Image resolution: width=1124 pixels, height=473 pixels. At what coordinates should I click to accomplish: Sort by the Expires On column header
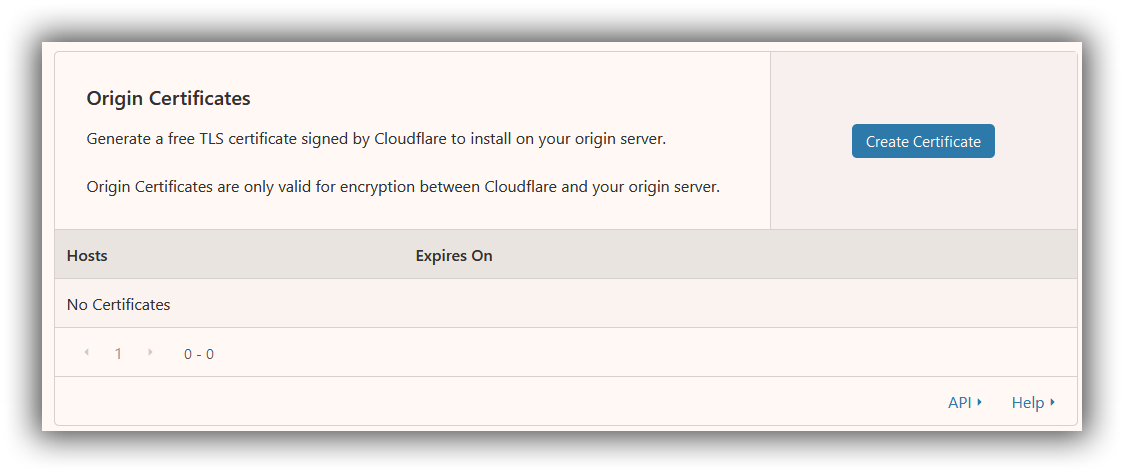coord(454,255)
